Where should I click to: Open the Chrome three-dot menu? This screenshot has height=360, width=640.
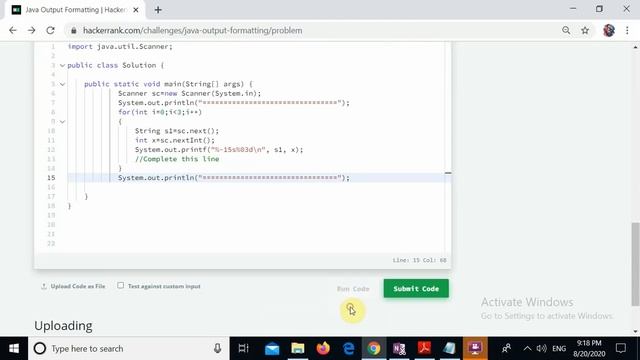627,31
